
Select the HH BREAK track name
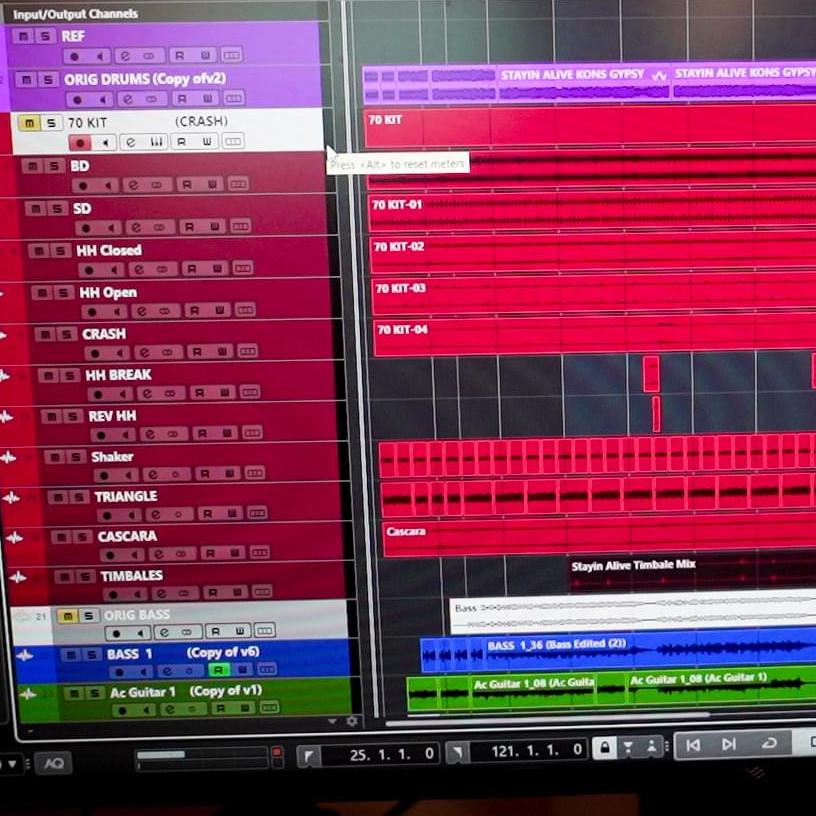(x=119, y=375)
